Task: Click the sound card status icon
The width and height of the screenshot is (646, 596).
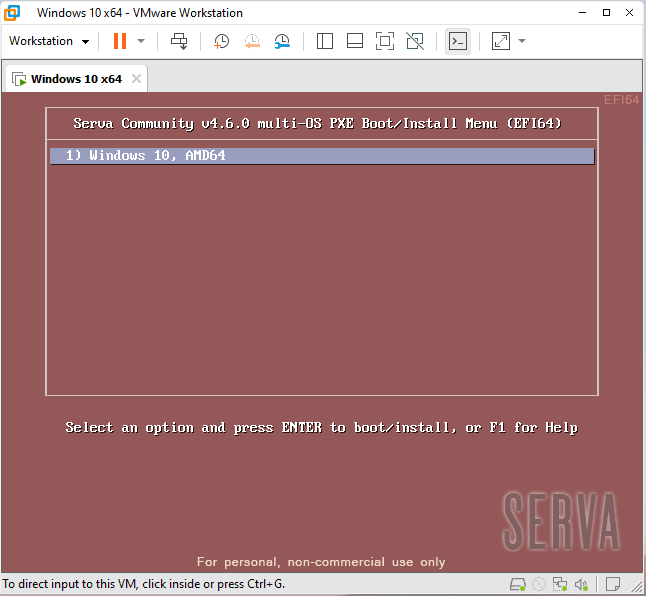Action: pos(580,584)
